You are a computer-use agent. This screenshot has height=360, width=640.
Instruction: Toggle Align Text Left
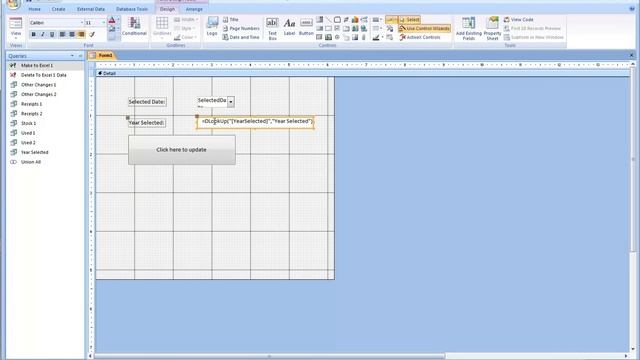[x=62, y=34]
